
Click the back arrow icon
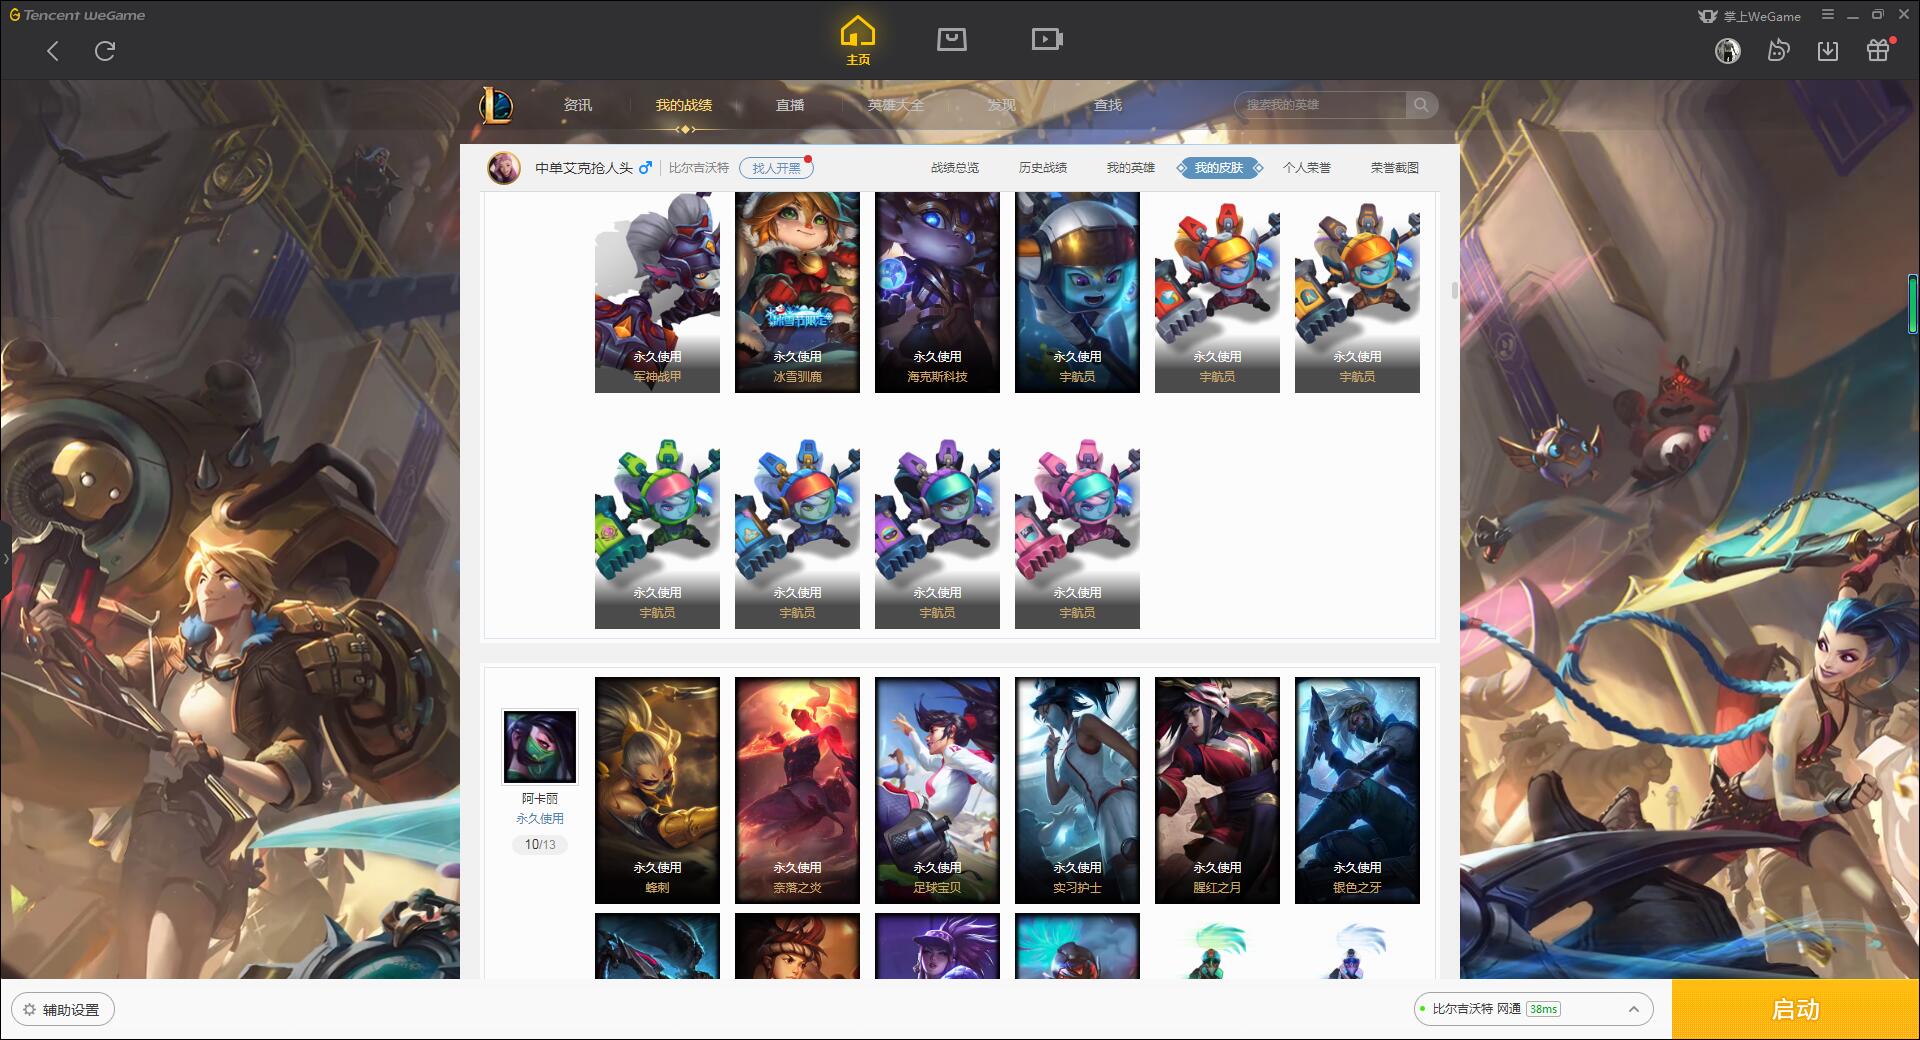click(x=53, y=51)
